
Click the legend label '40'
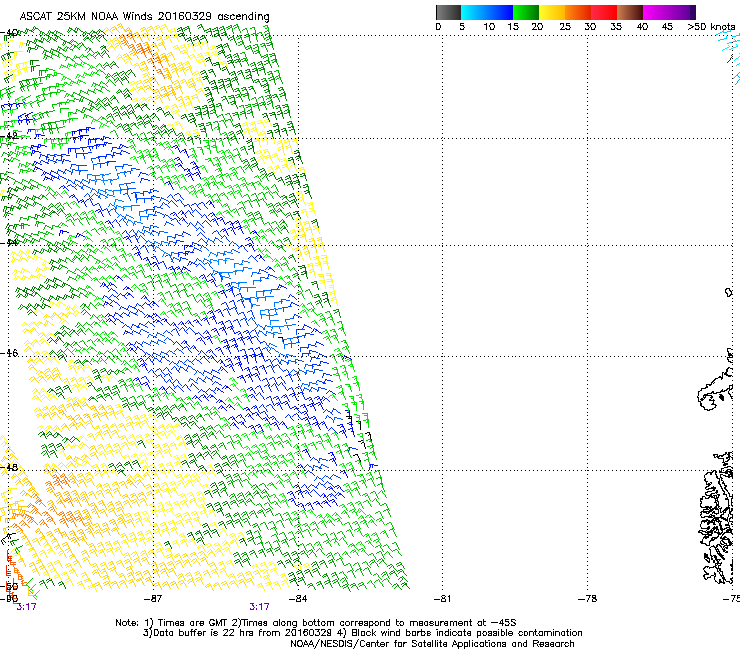(642, 26)
